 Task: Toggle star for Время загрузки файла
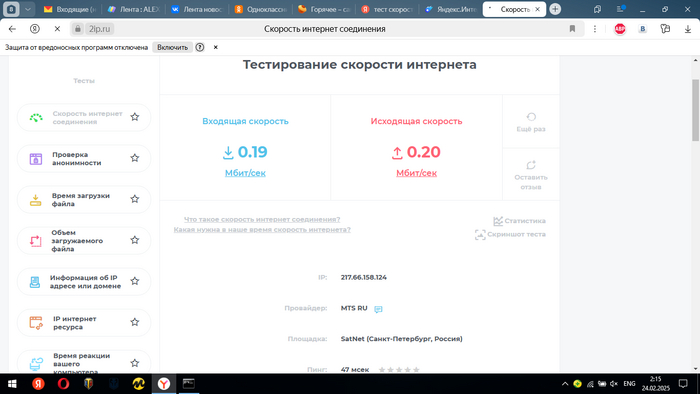(134, 199)
